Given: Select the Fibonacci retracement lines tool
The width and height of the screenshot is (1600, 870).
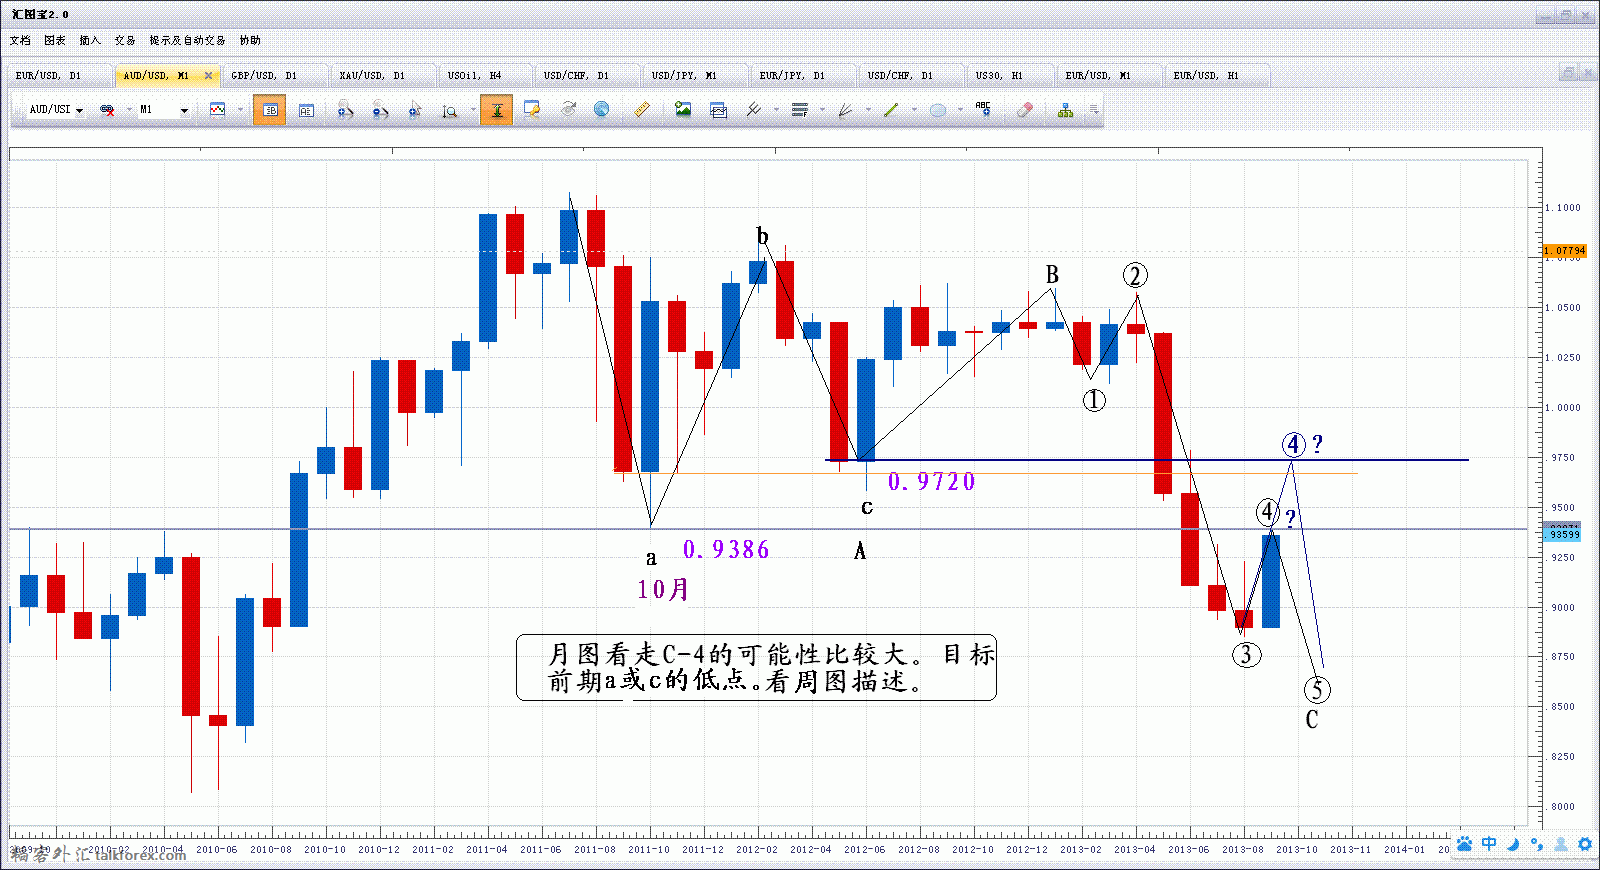Looking at the screenshot, I should (800, 110).
